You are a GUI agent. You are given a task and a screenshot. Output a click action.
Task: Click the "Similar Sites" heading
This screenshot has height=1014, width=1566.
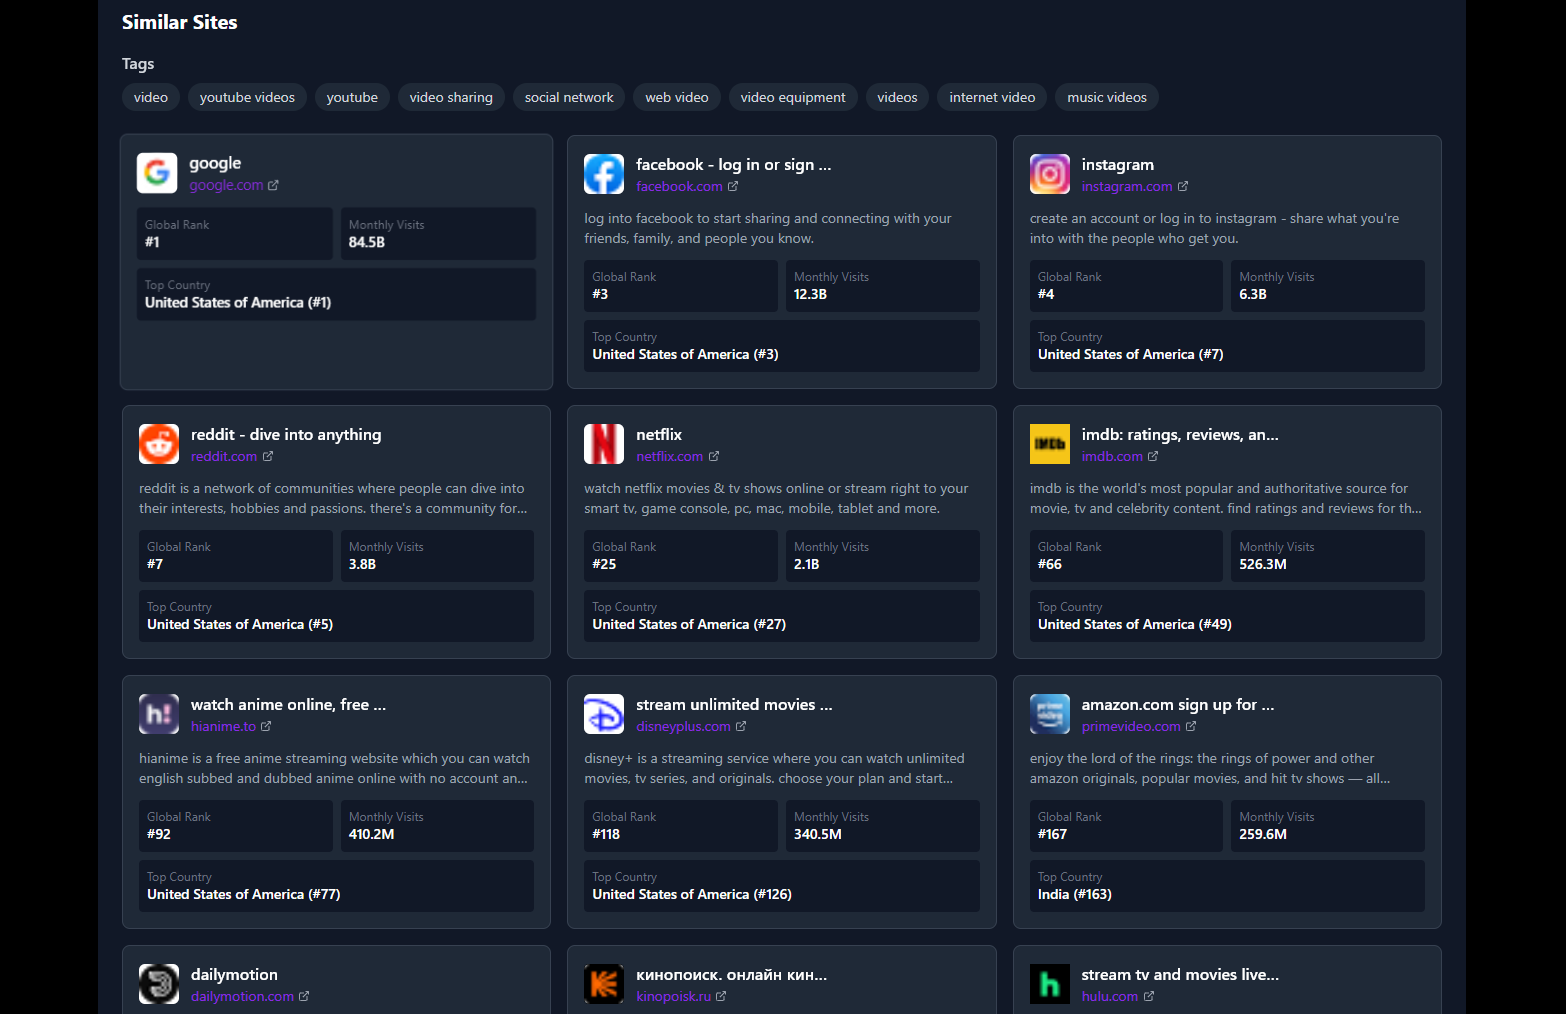click(180, 22)
